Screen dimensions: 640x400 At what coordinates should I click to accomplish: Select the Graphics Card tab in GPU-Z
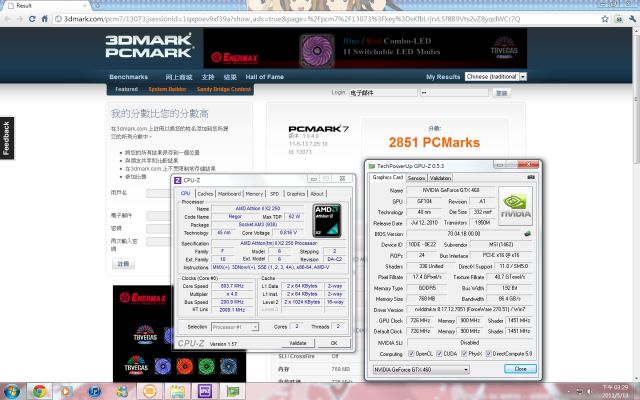(x=387, y=177)
